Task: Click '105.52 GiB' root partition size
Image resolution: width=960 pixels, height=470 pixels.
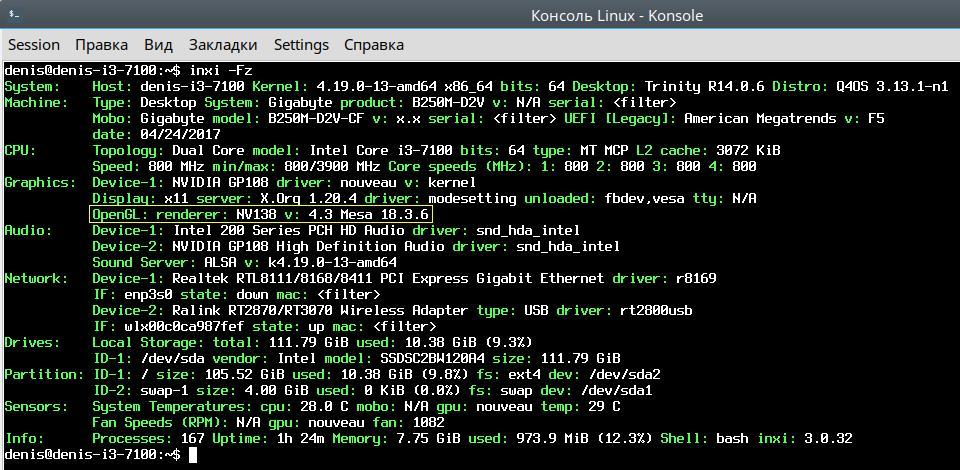Action: coord(245,374)
